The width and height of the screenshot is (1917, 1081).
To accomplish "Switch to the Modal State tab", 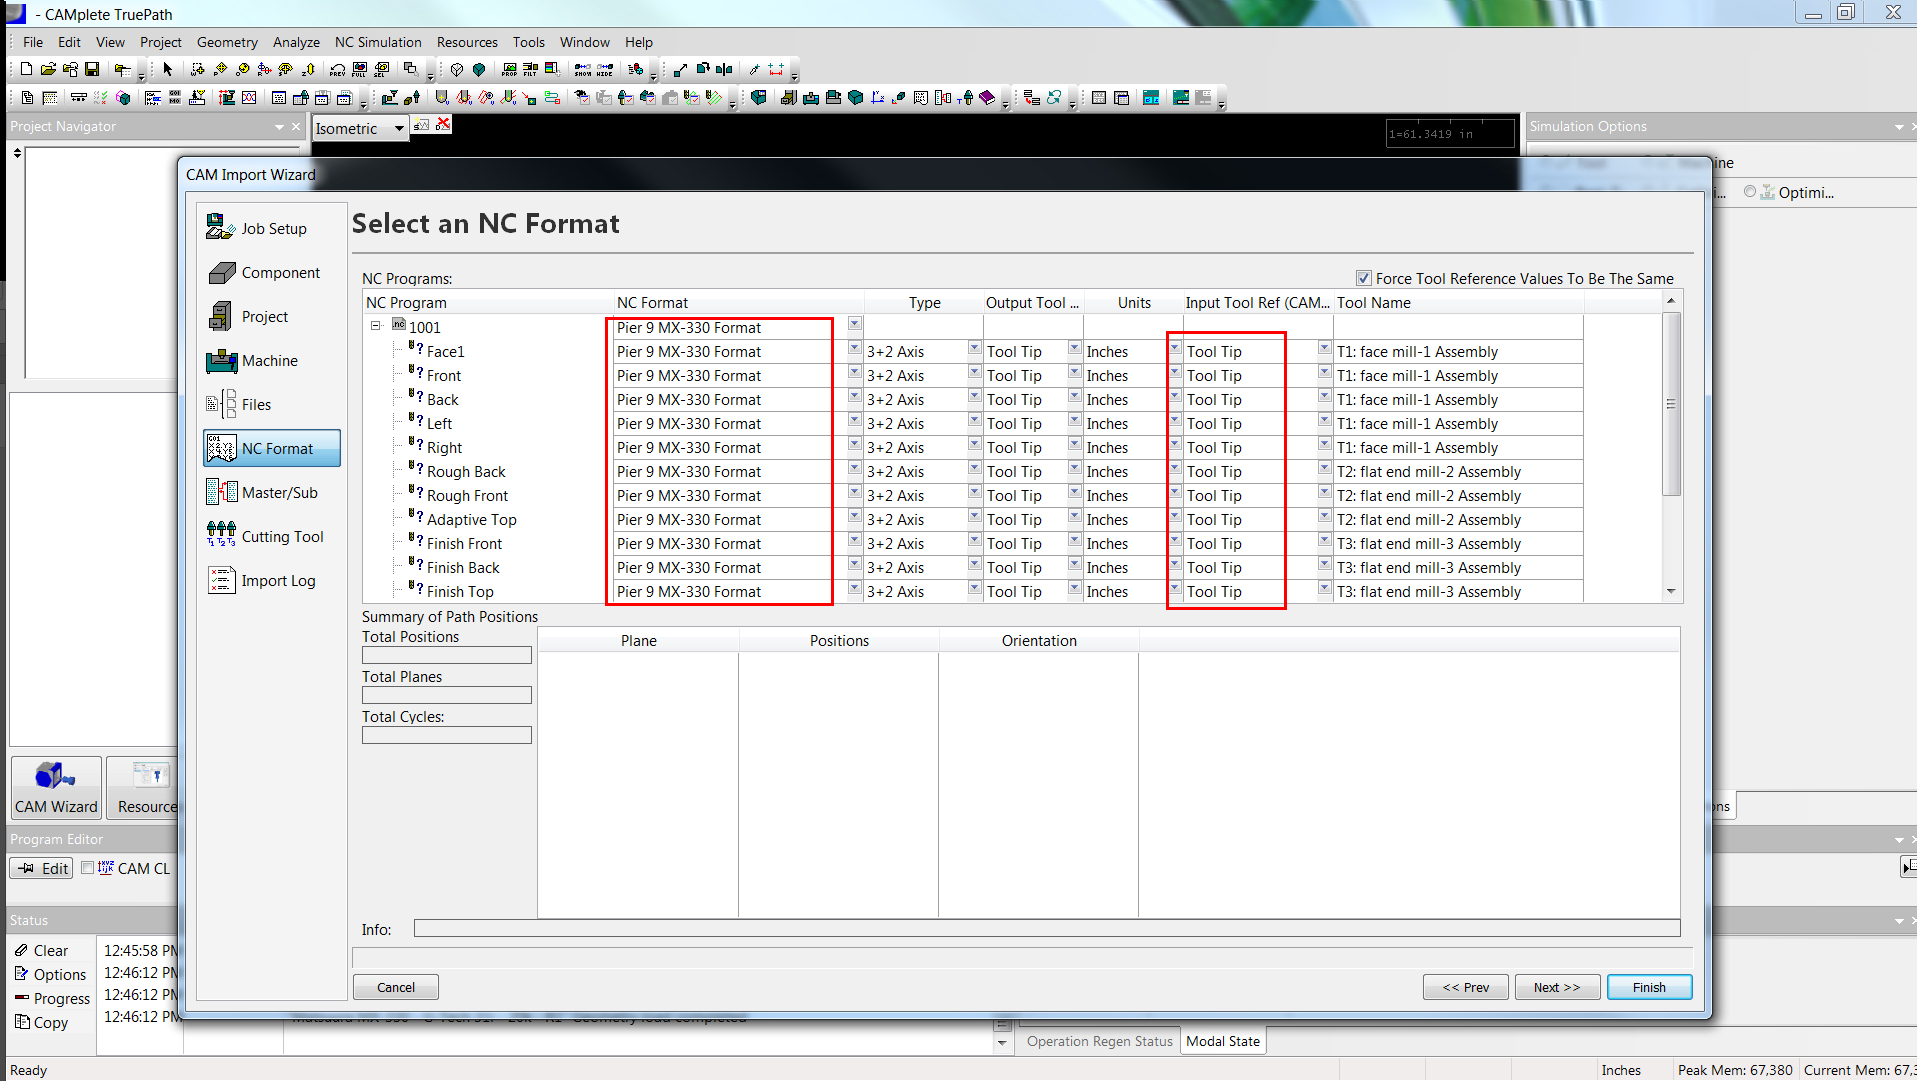I will tap(1223, 1041).
